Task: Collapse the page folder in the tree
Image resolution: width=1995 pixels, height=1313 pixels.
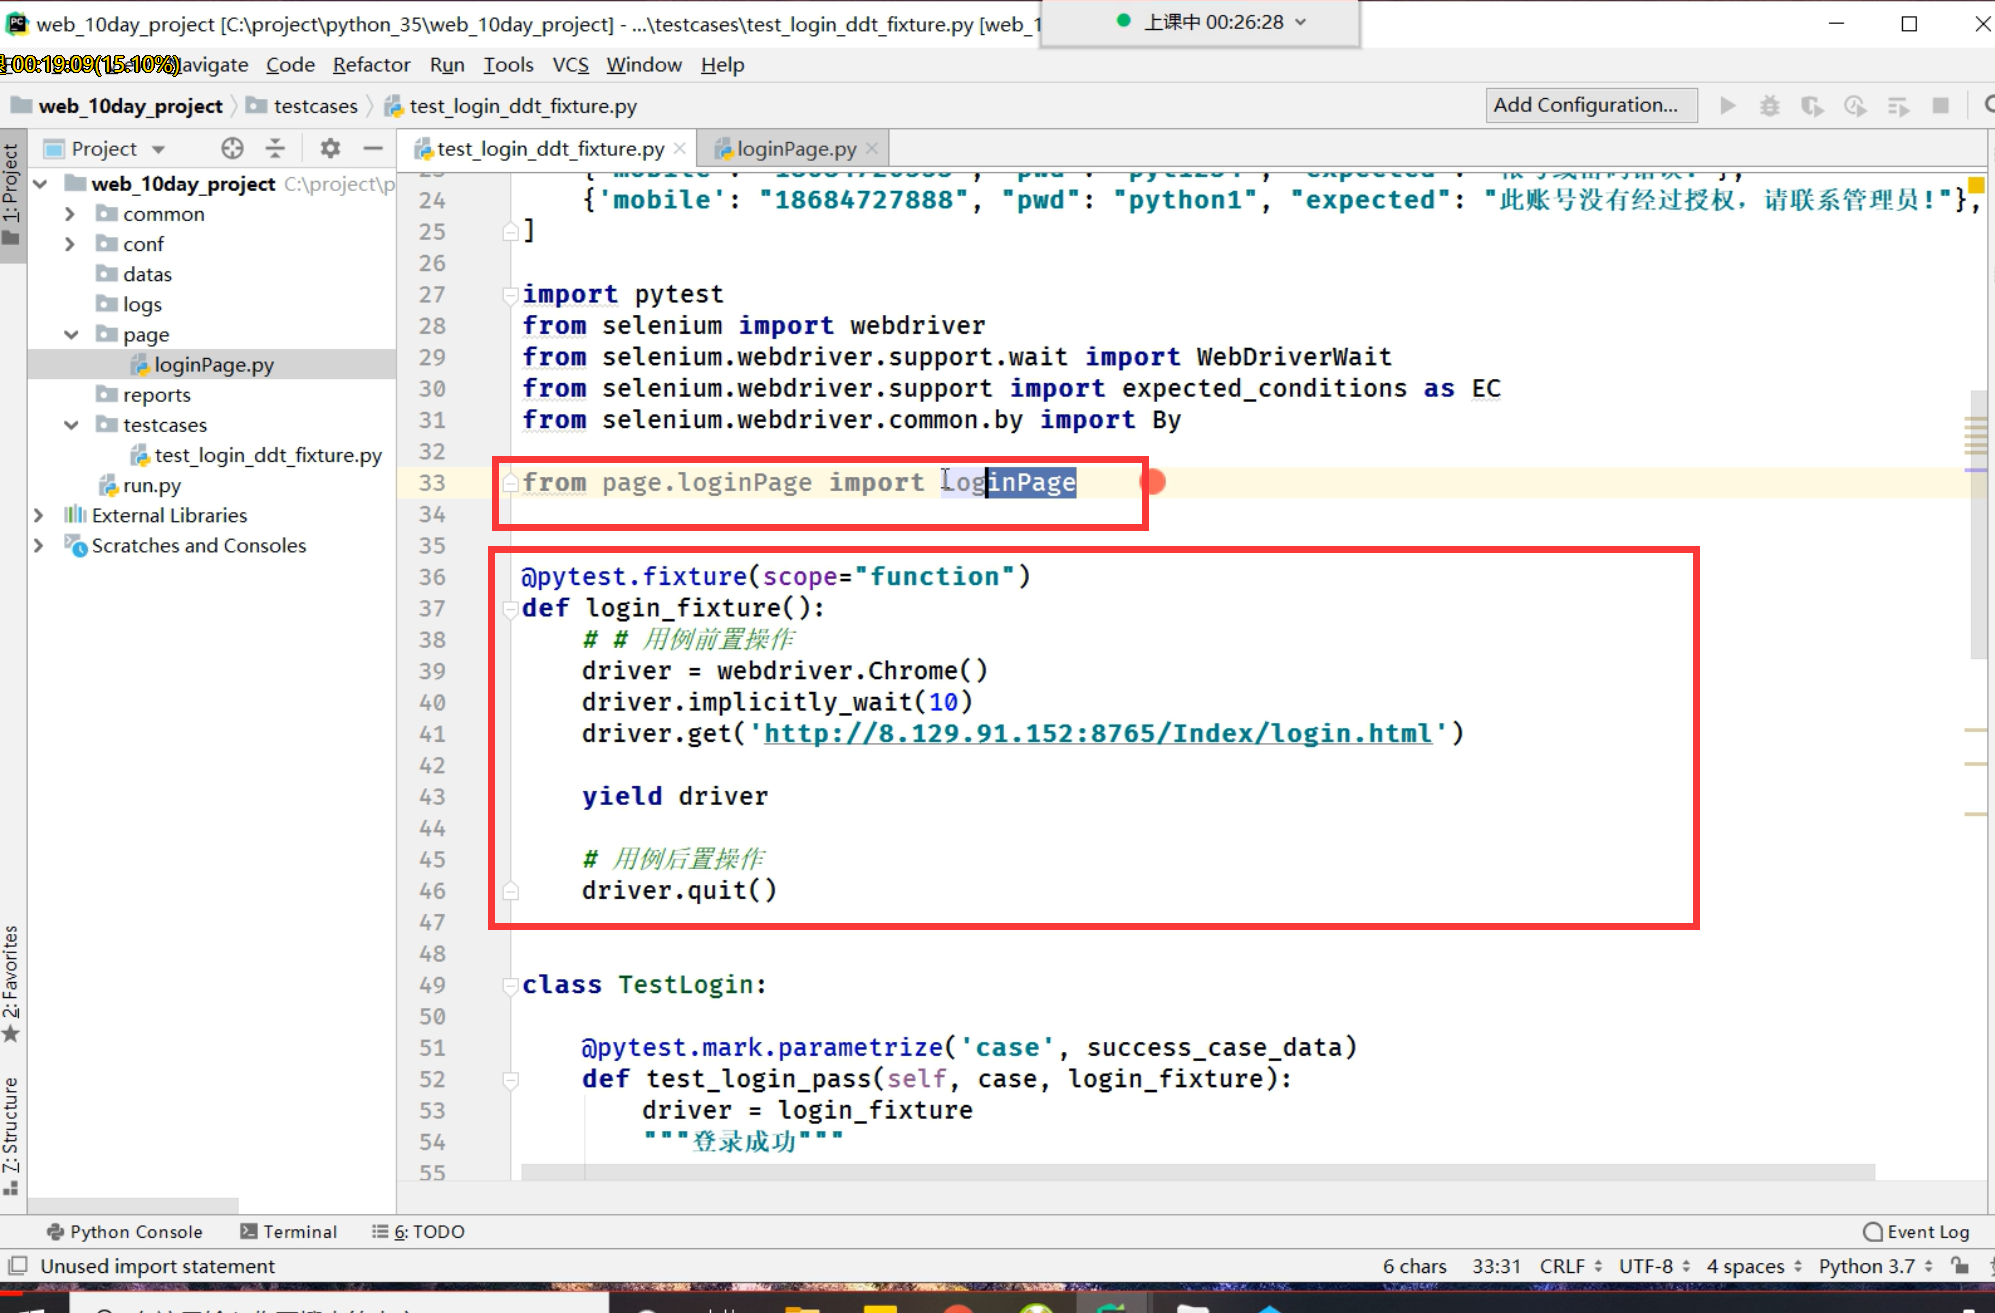Action: [71, 335]
